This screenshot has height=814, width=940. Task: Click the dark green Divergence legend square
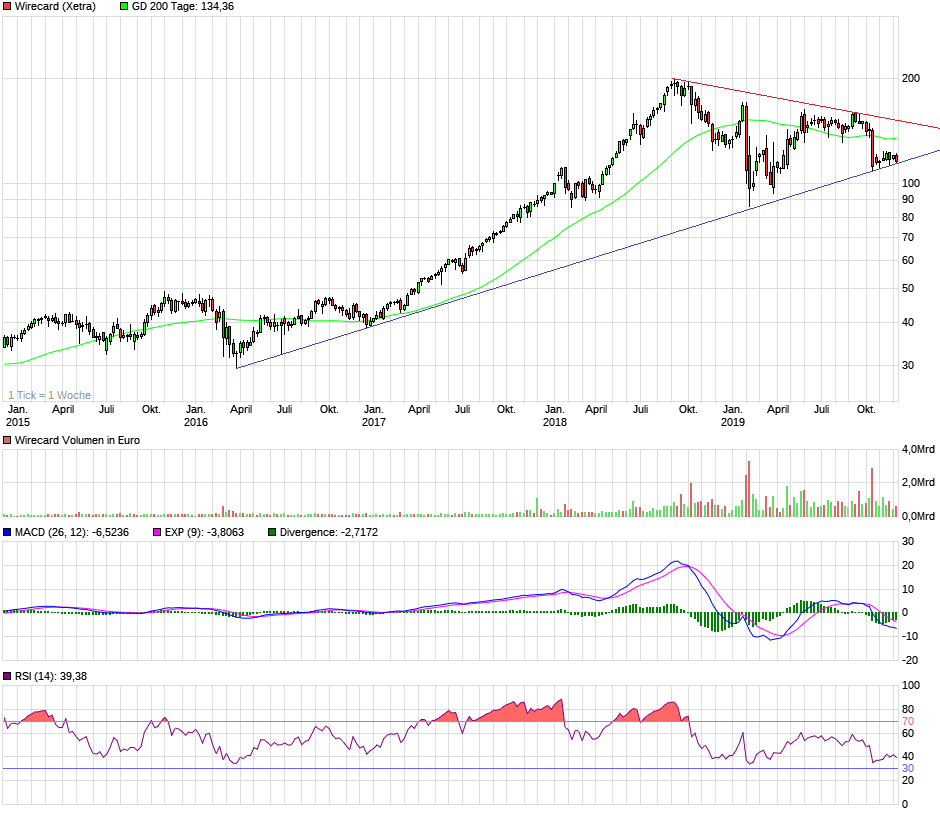point(271,532)
